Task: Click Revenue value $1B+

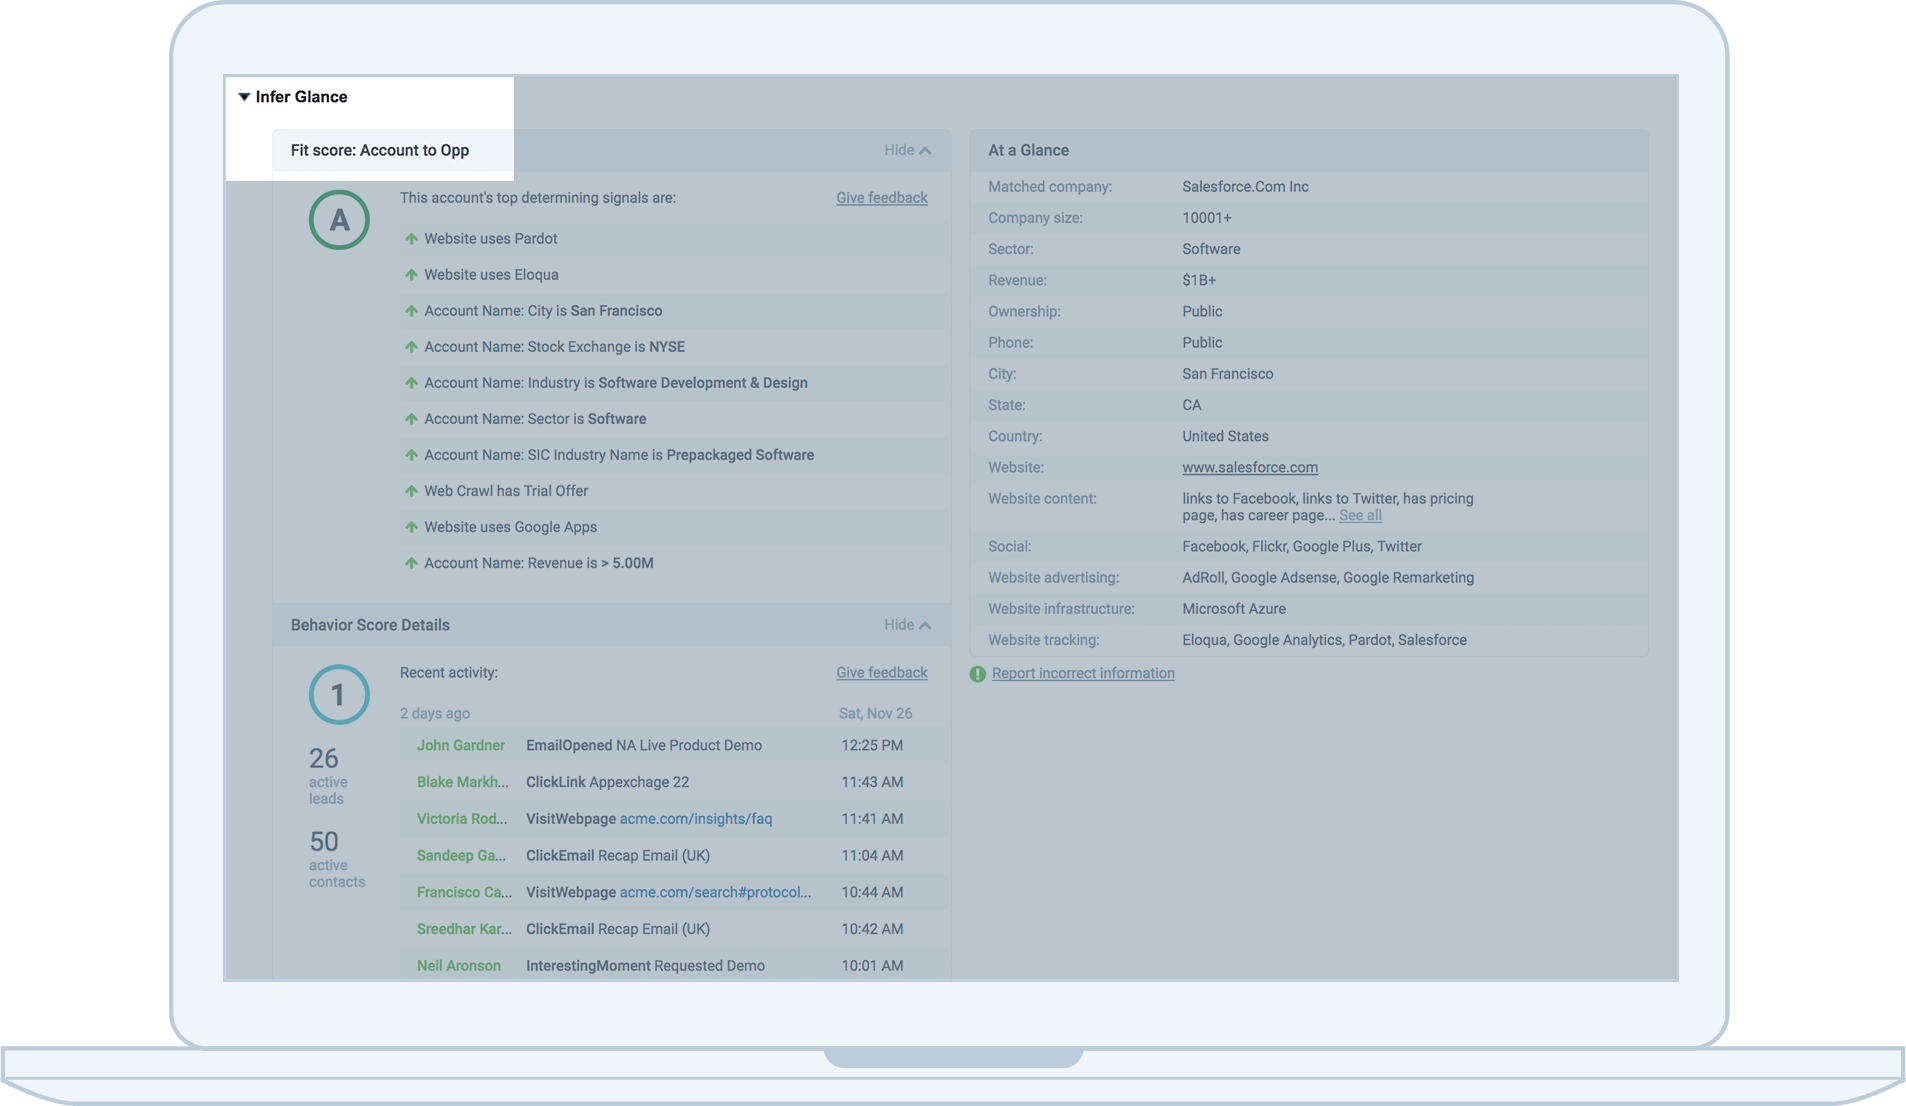Action: click(x=1199, y=280)
